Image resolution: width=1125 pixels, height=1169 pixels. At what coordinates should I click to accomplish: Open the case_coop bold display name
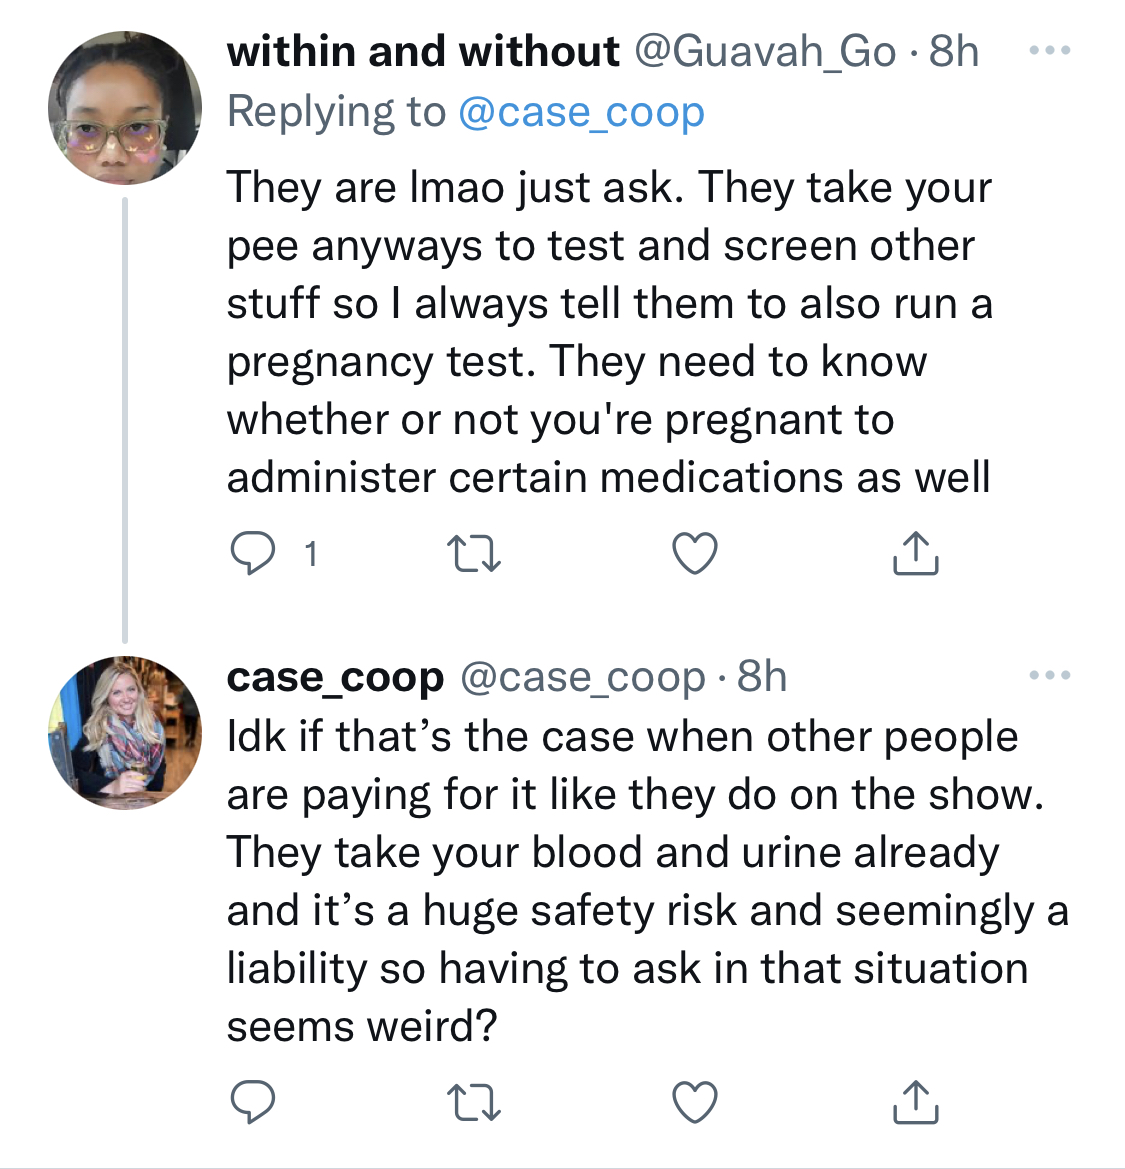click(335, 678)
